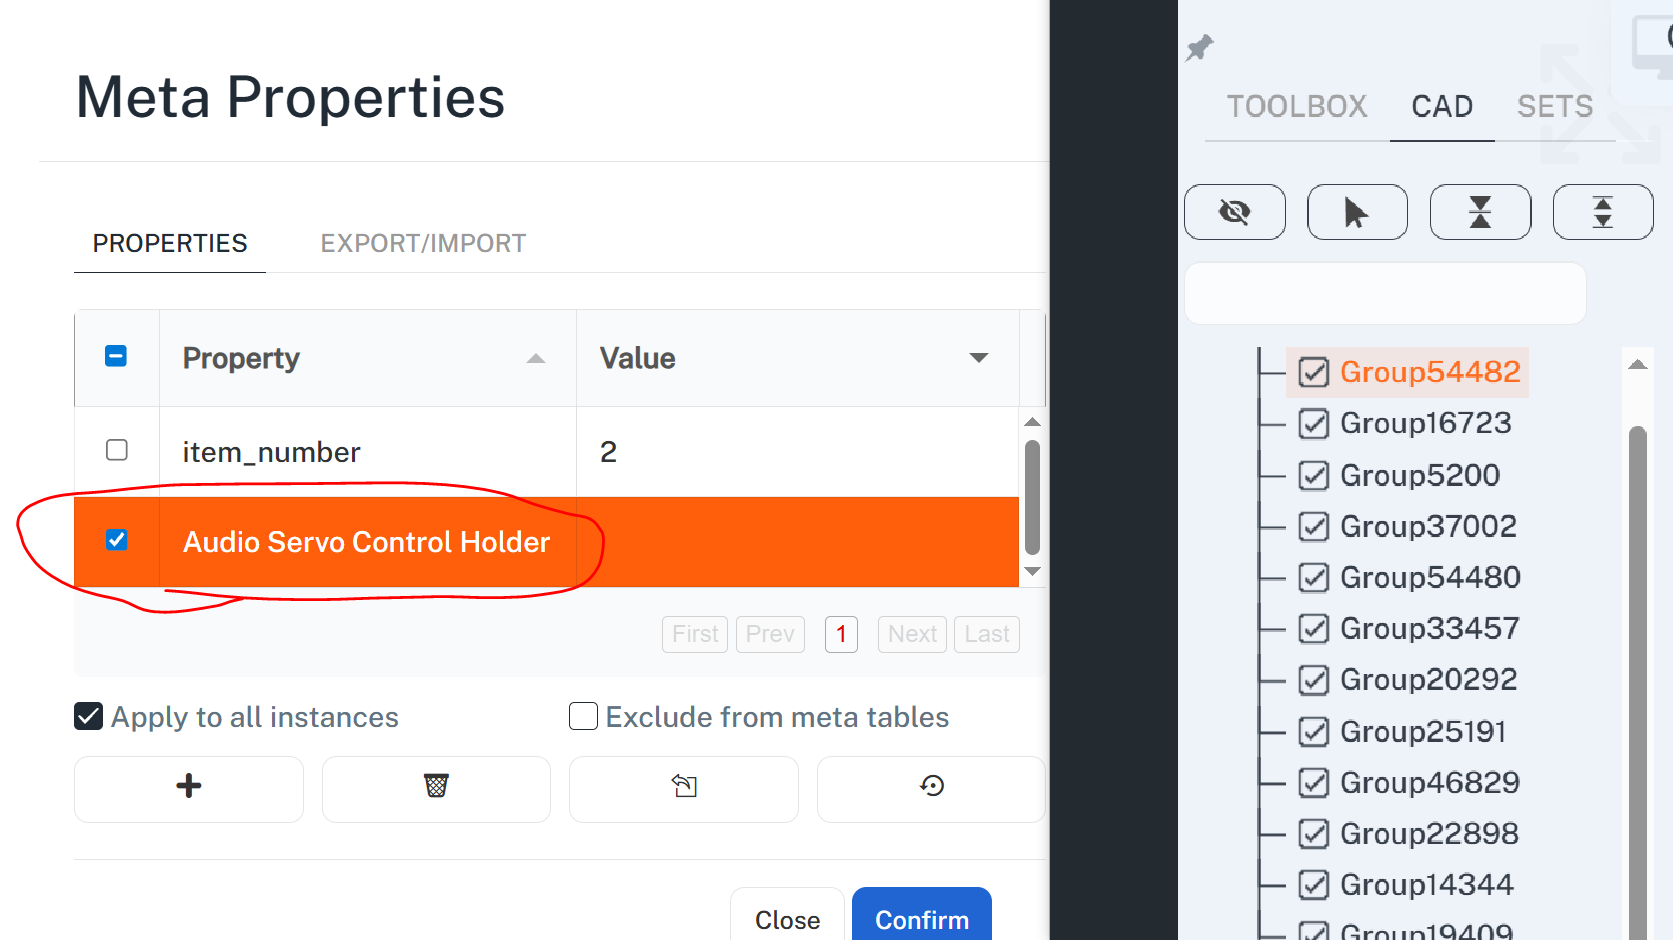Check the item_number row checkbox
1673x940 pixels.
click(117, 450)
